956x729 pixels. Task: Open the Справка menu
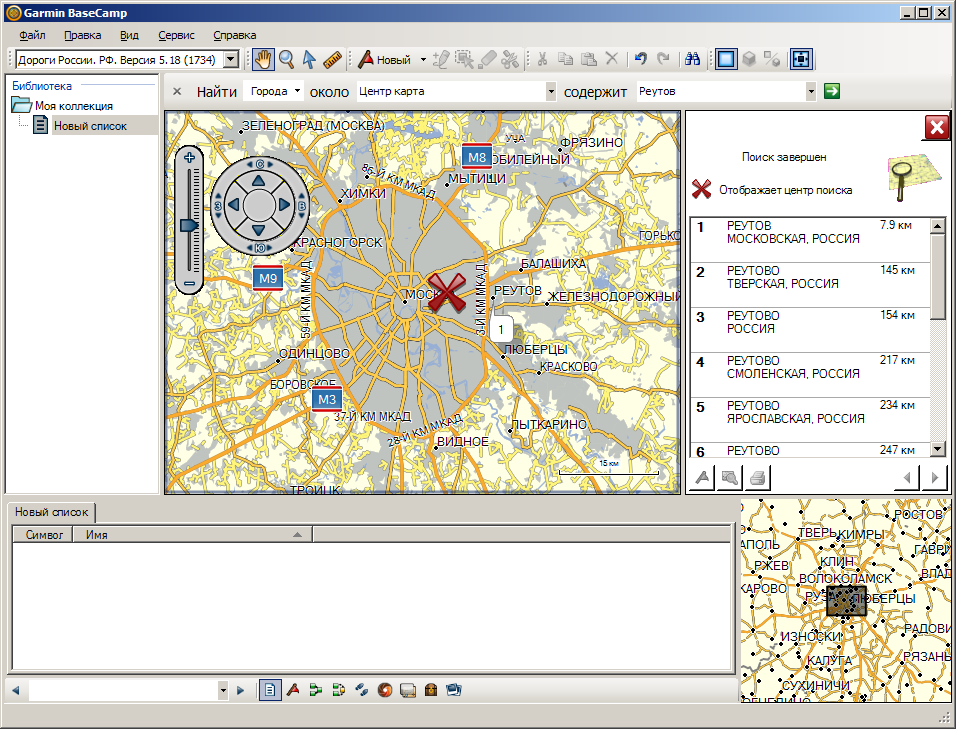(x=234, y=35)
